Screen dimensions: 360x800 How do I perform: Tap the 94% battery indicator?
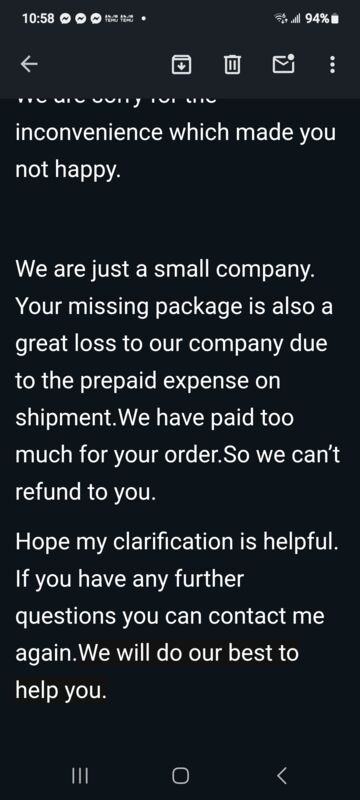click(x=321, y=19)
